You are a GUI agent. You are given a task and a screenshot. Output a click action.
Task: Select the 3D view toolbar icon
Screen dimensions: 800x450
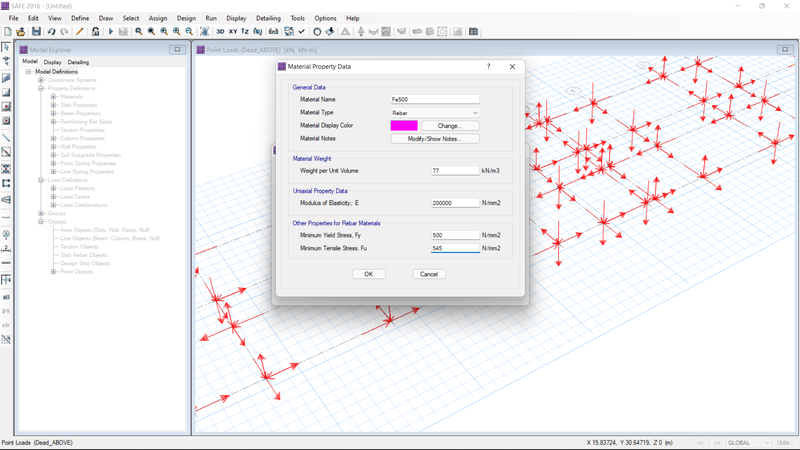pos(220,32)
